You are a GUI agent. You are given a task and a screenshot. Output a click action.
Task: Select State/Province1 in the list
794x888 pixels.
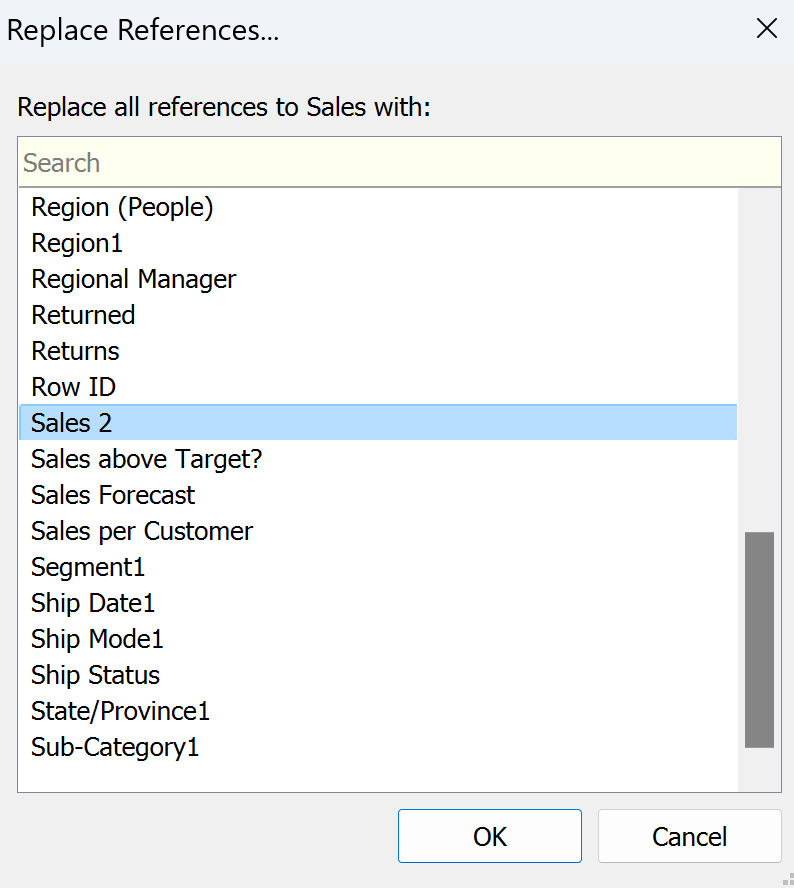coord(120,711)
